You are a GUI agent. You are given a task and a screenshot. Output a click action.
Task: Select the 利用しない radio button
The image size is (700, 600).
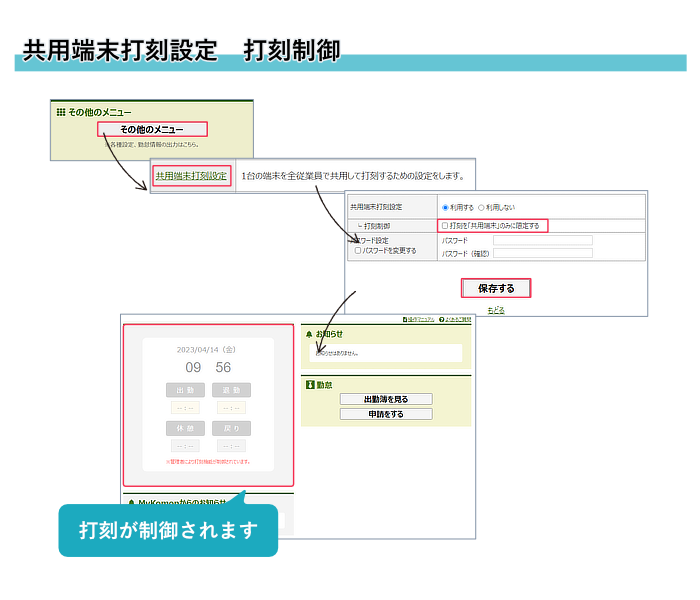[x=481, y=207]
